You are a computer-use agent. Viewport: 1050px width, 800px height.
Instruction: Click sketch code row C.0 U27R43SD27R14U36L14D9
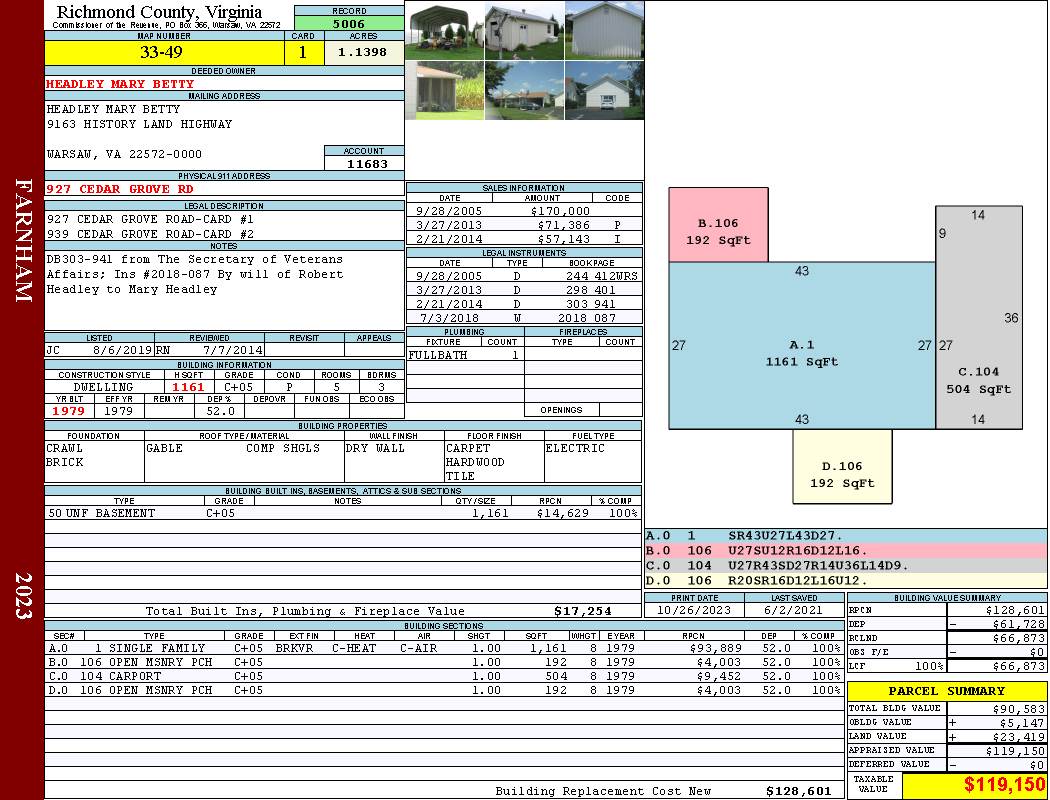(x=846, y=565)
